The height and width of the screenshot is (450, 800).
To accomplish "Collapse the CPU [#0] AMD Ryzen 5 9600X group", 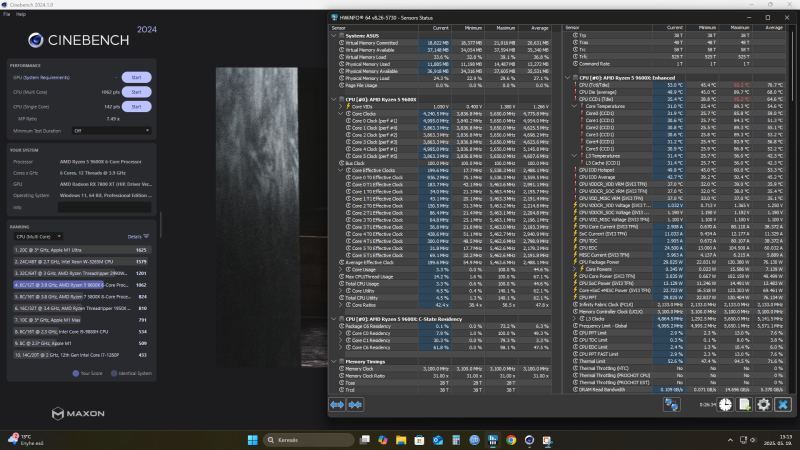I will click(x=334, y=99).
